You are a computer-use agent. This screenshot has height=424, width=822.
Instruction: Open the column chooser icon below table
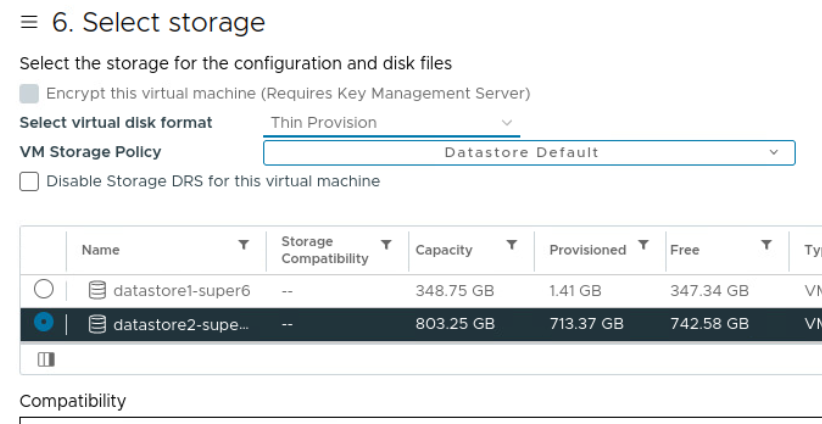[46, 358]
